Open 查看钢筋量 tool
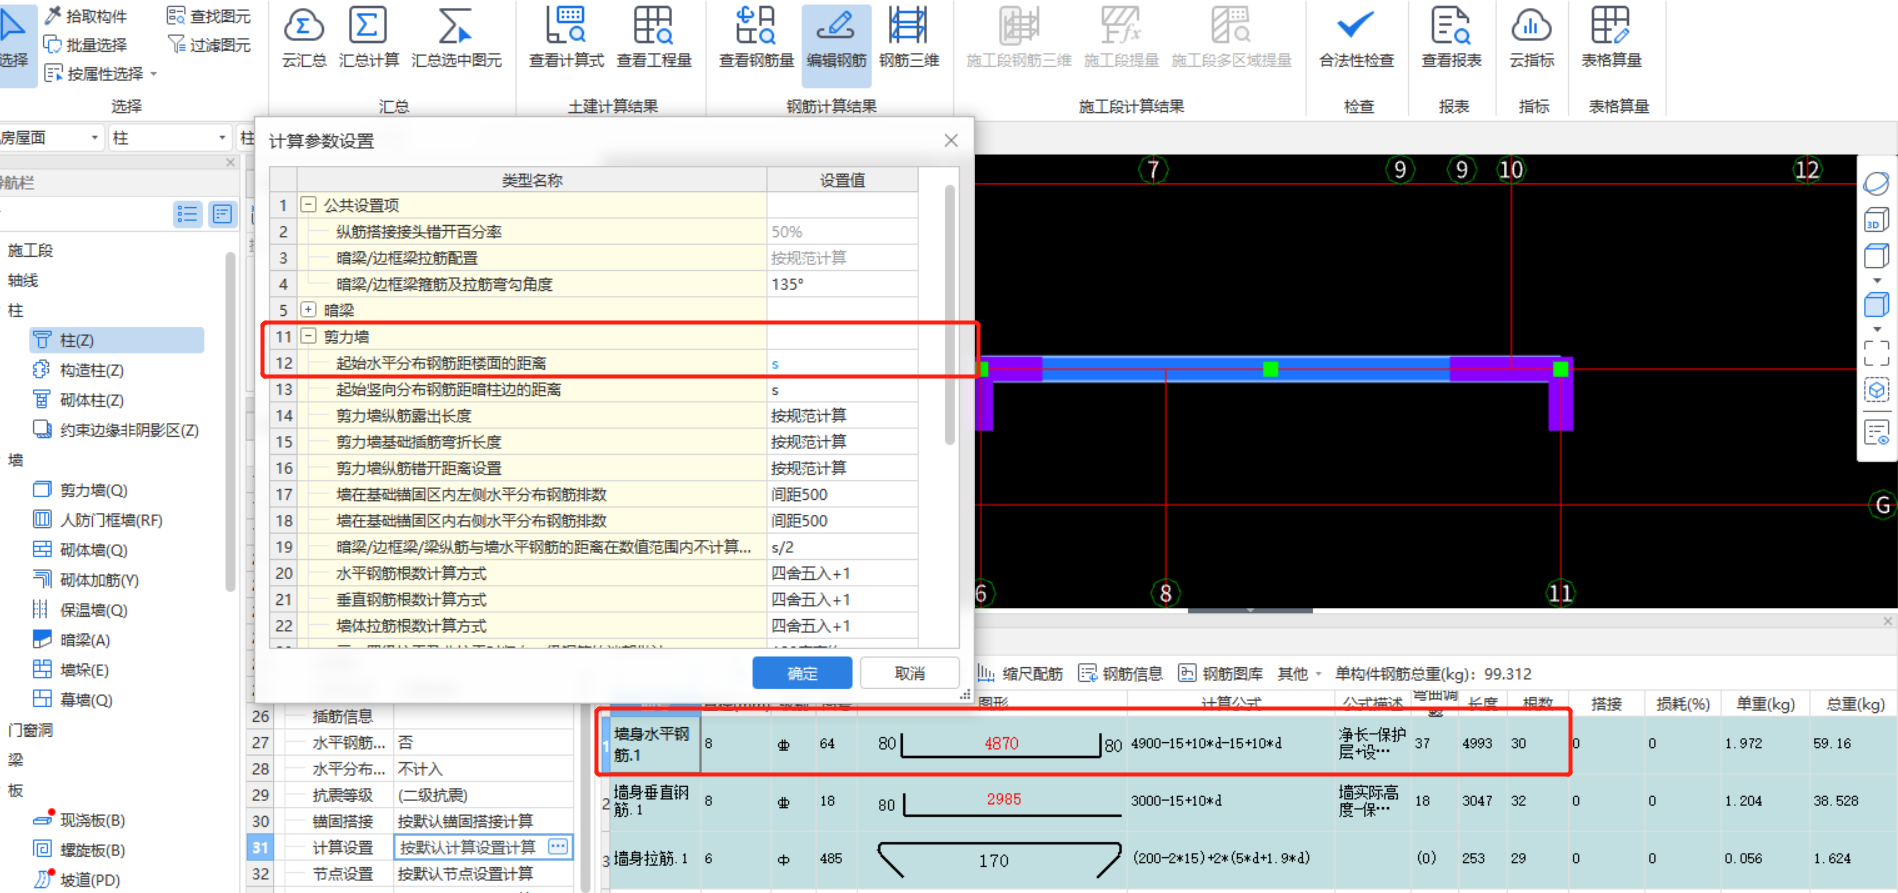The image size is (1898, 893). (x=756, y=38)
